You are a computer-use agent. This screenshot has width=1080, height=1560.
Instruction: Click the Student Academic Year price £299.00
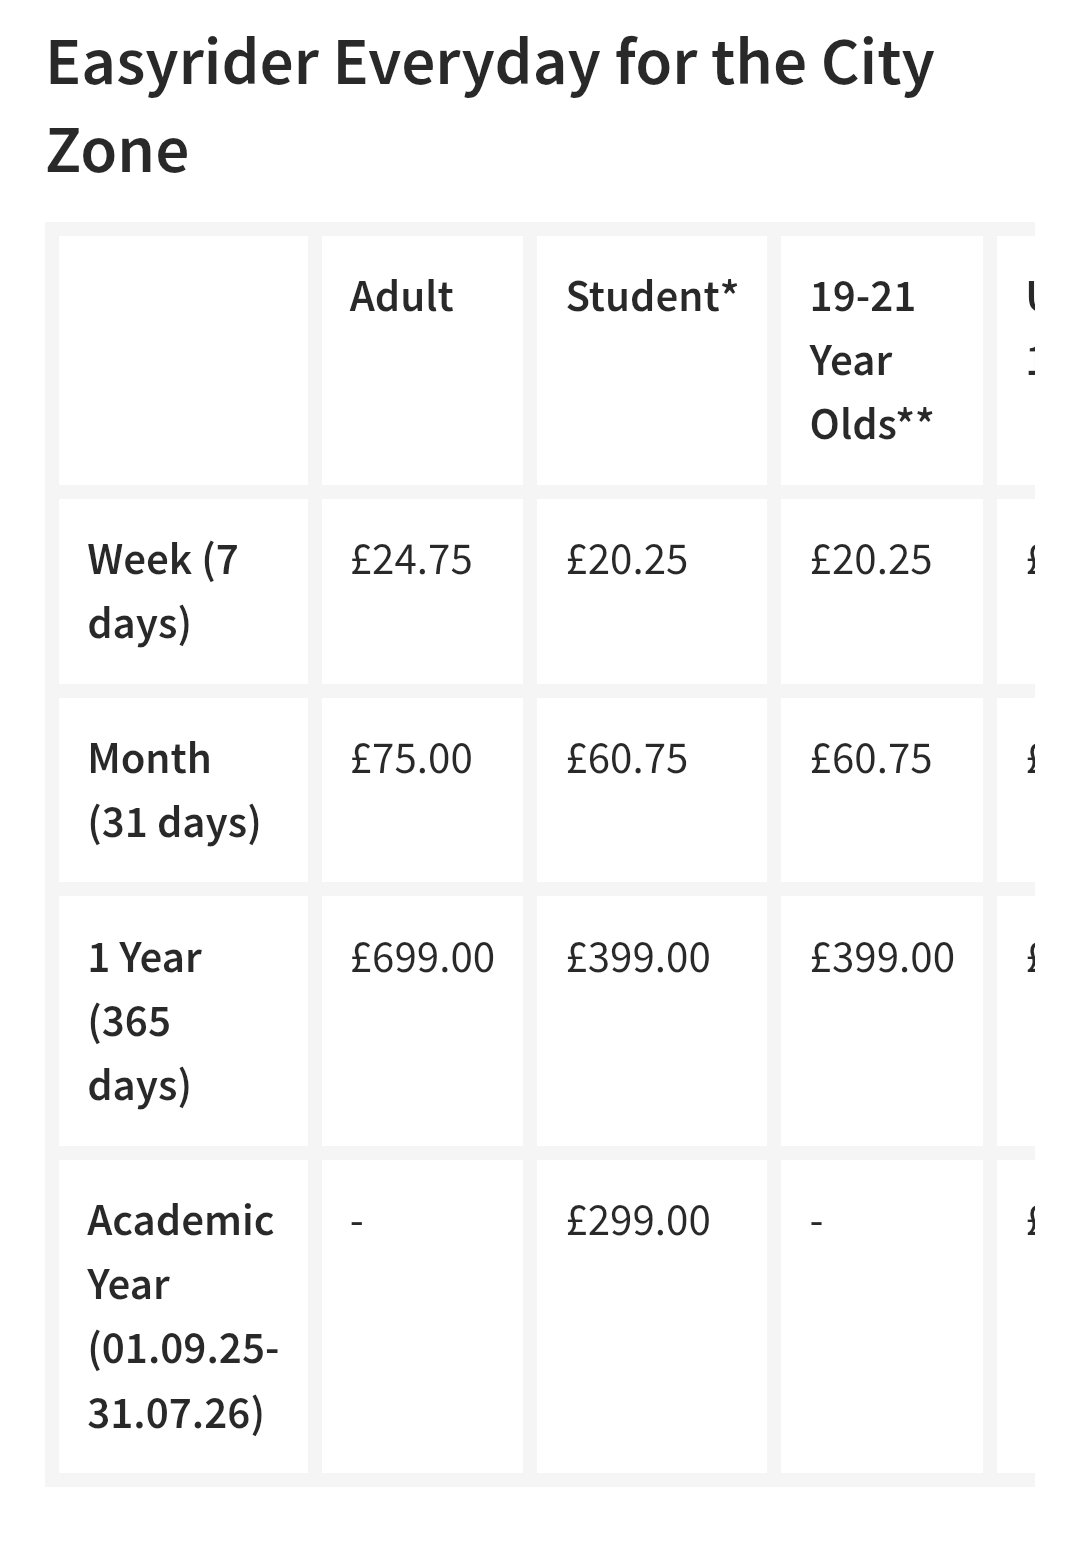638,1221
